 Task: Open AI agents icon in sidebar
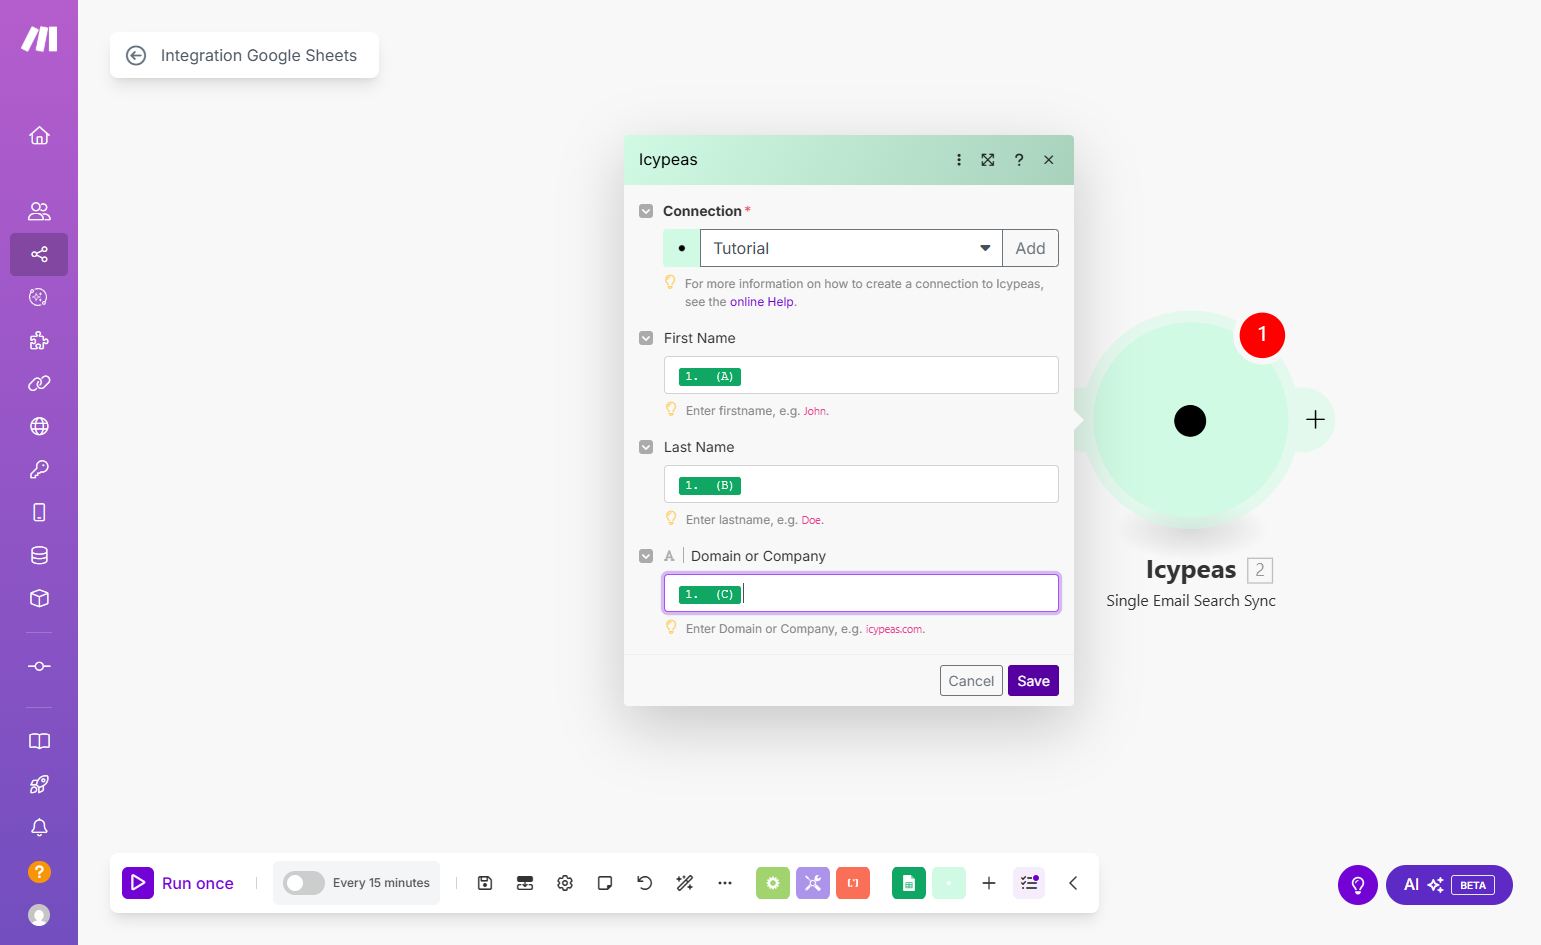pyautogui.click(x=39, y=297)
